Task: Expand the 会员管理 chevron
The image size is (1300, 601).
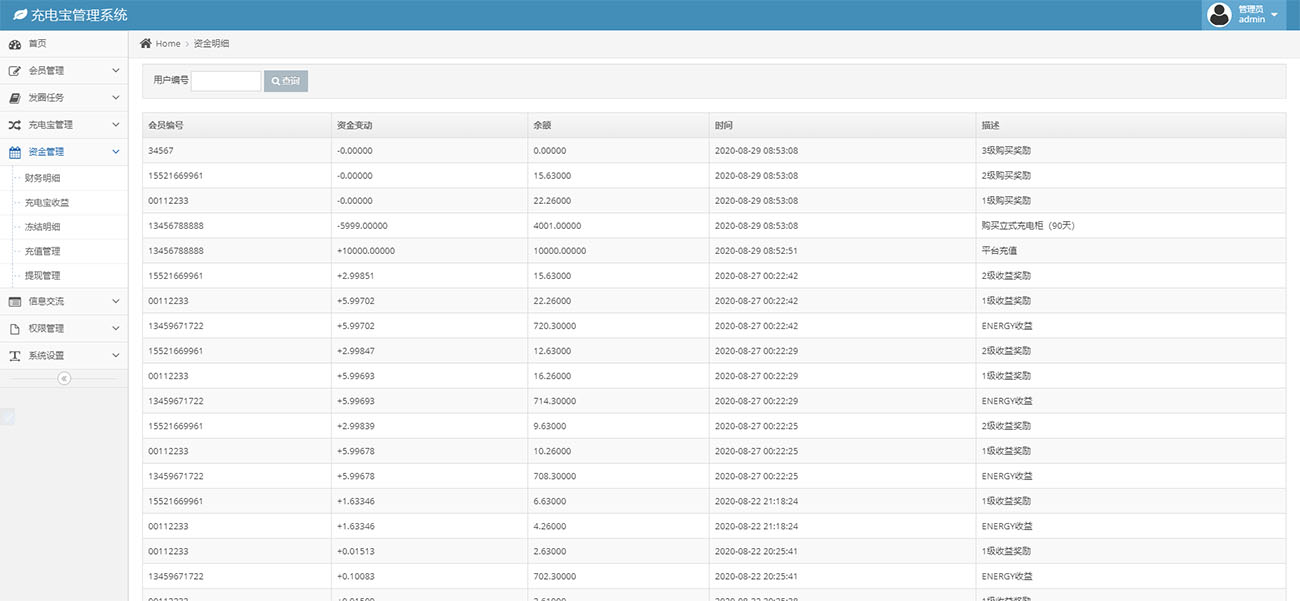Action: click(x=116, y=71)
